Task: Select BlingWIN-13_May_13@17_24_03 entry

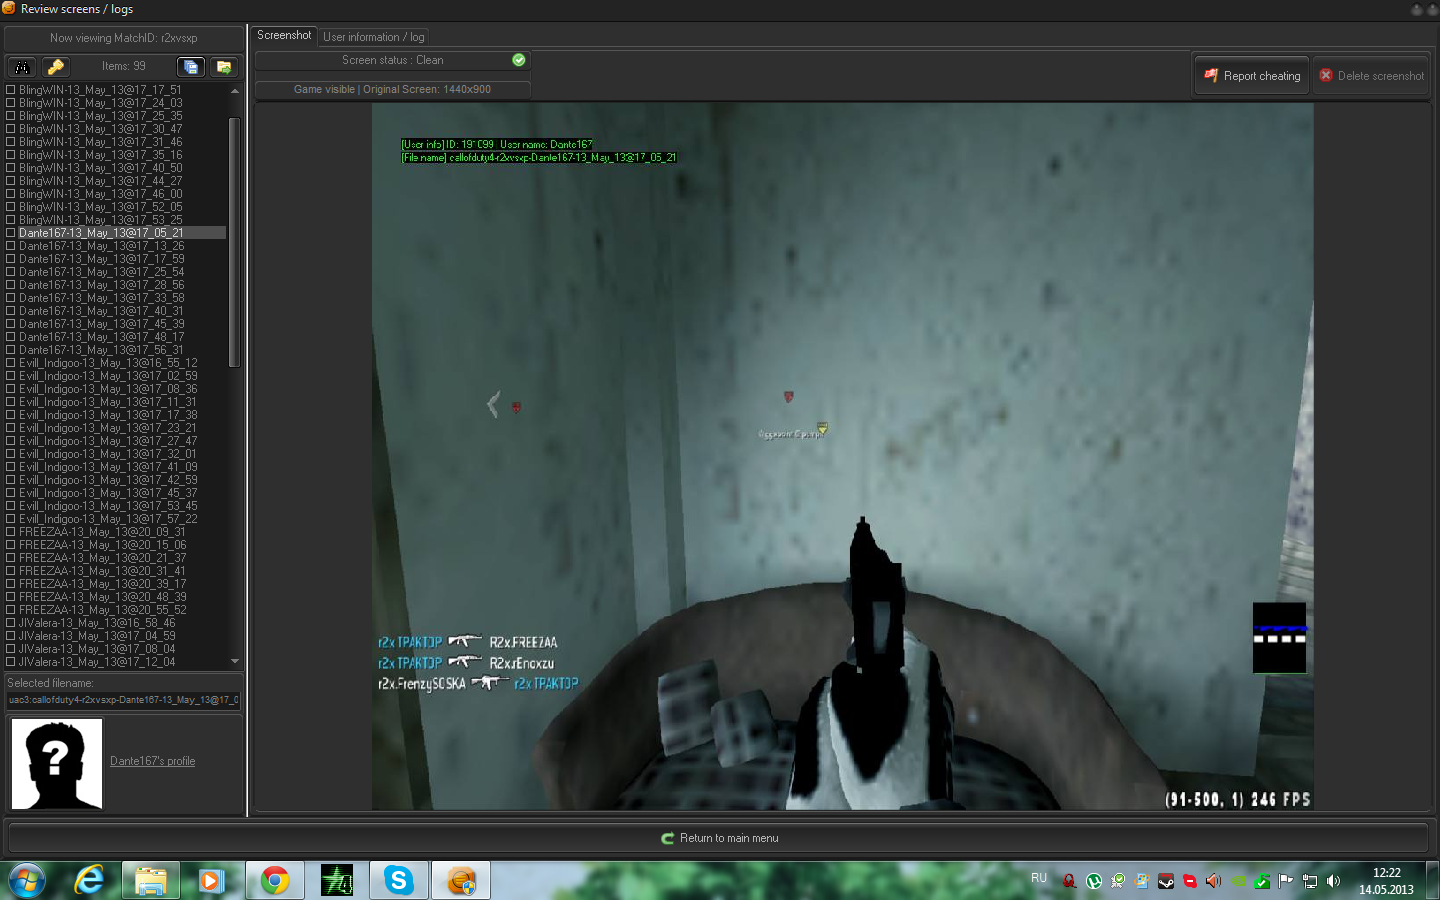Action: (100, 103)
